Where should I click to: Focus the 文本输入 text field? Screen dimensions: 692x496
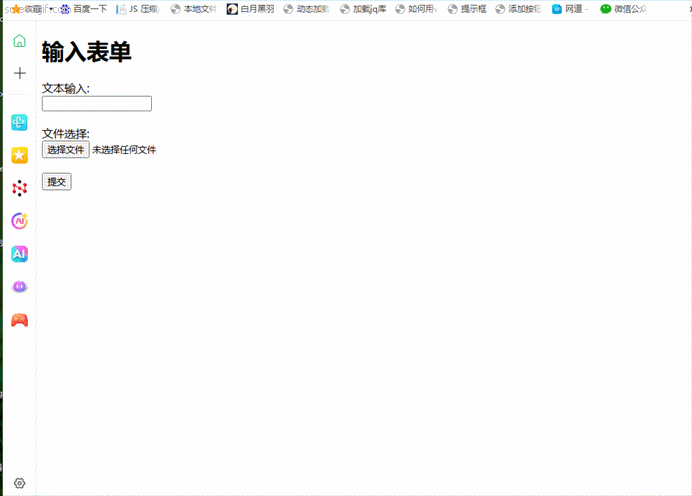[97, 104]
